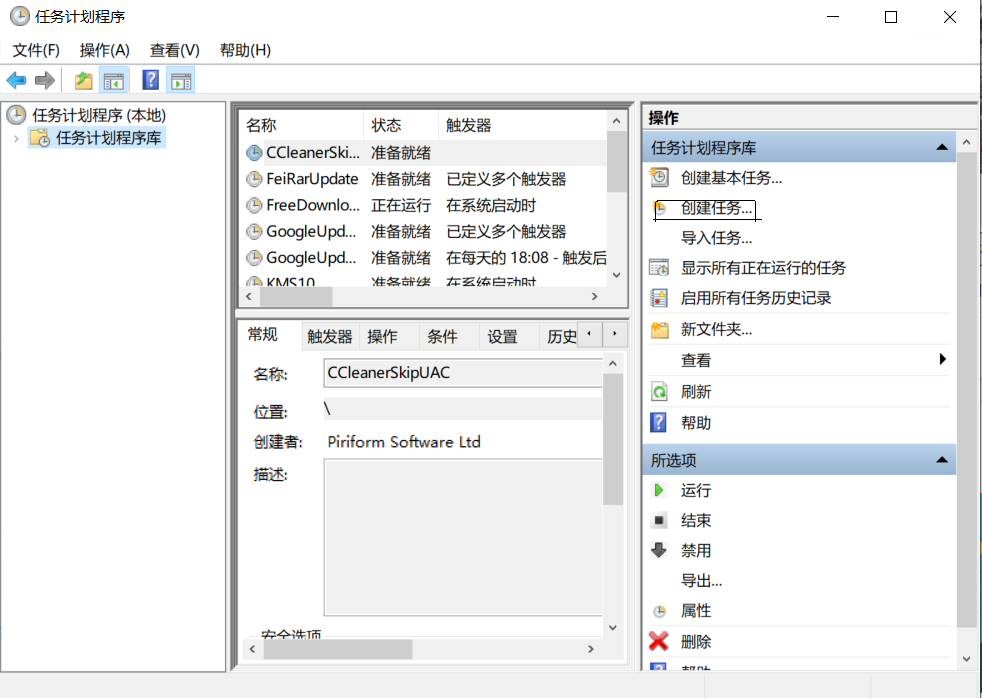Screen dimensions: 982x698
Task: Click the 启用所有任务历史记录 icon
Action: coord(659,298)
